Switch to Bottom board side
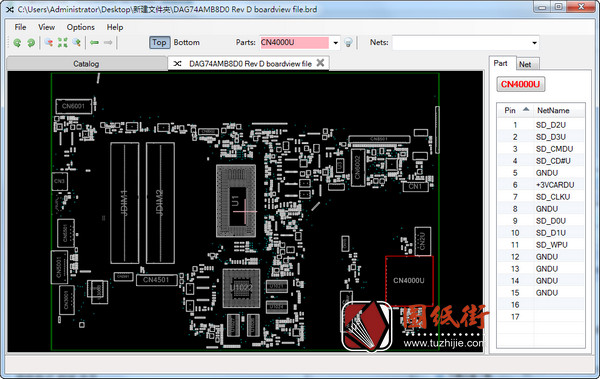Image resolution: width=600 pixels, height=379 pixels. click(x=187, y=42)
